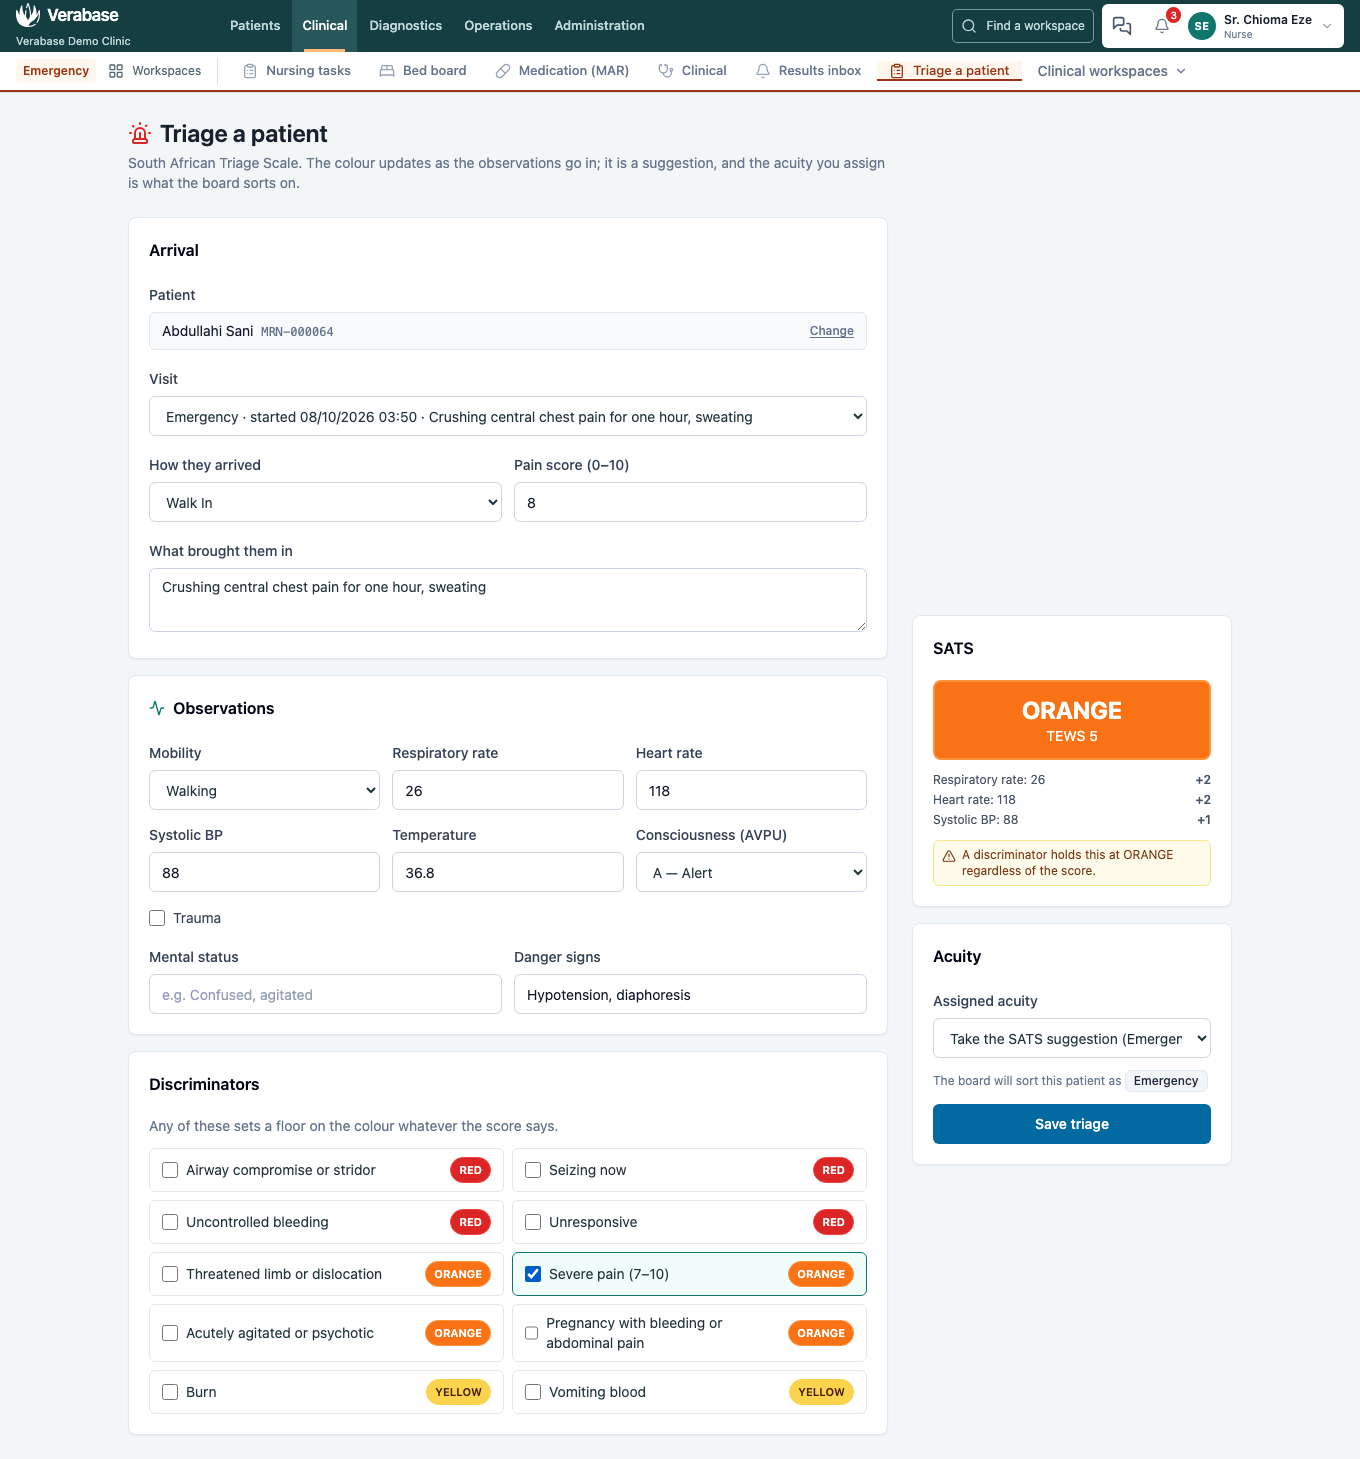Viewport: 1360px width, 1459px height.
Task: Click the Clinical stethoscope icon
Action: (x=666, y=71)
